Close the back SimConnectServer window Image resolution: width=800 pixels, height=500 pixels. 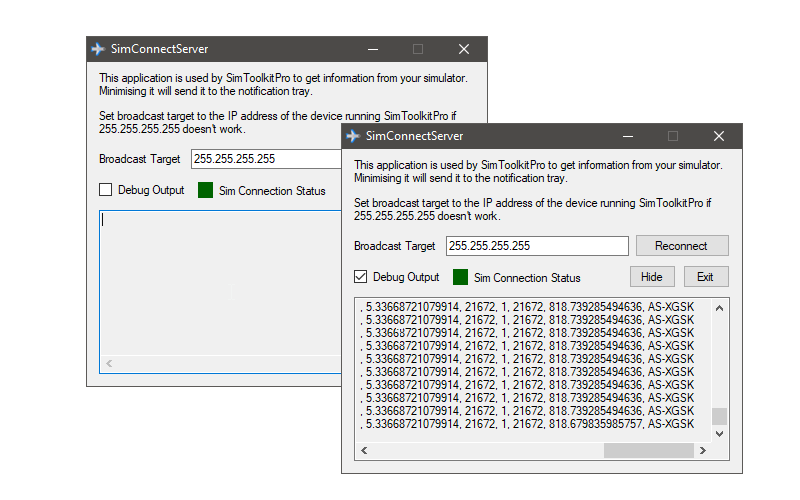[464, 49]
